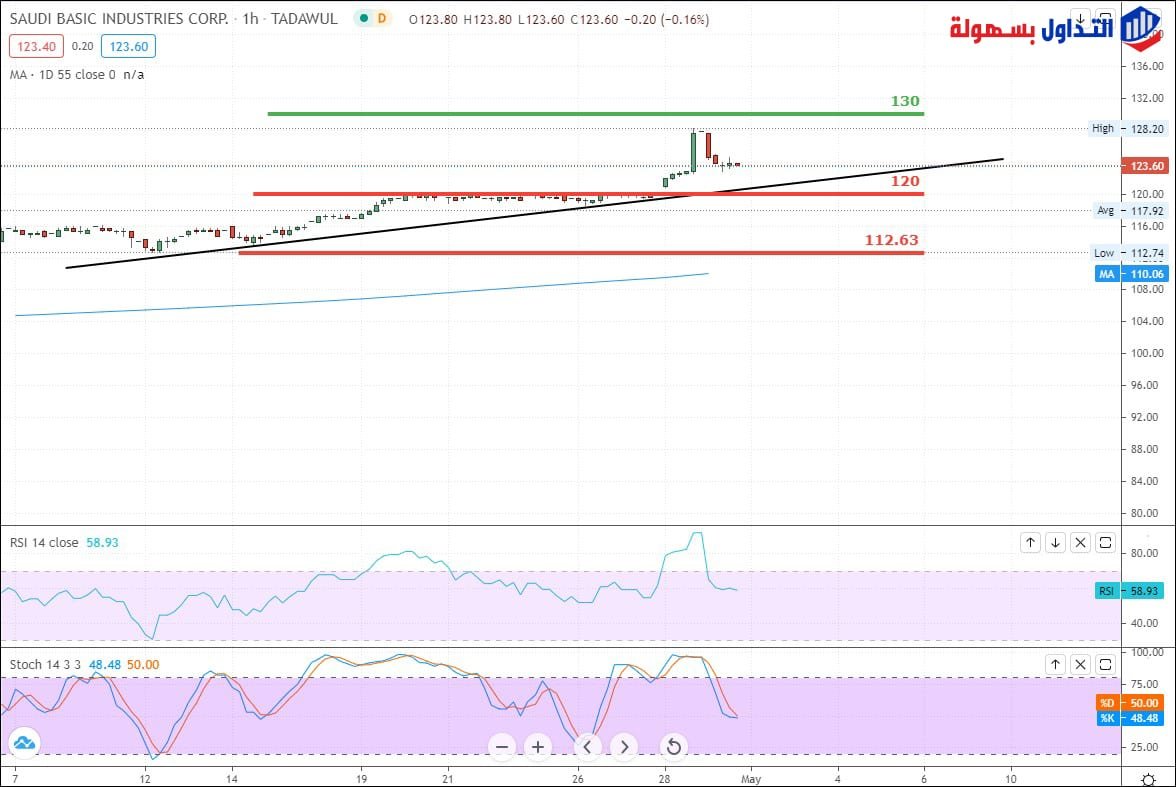Click the High 128.20 price label

[x=1128, y=128]
